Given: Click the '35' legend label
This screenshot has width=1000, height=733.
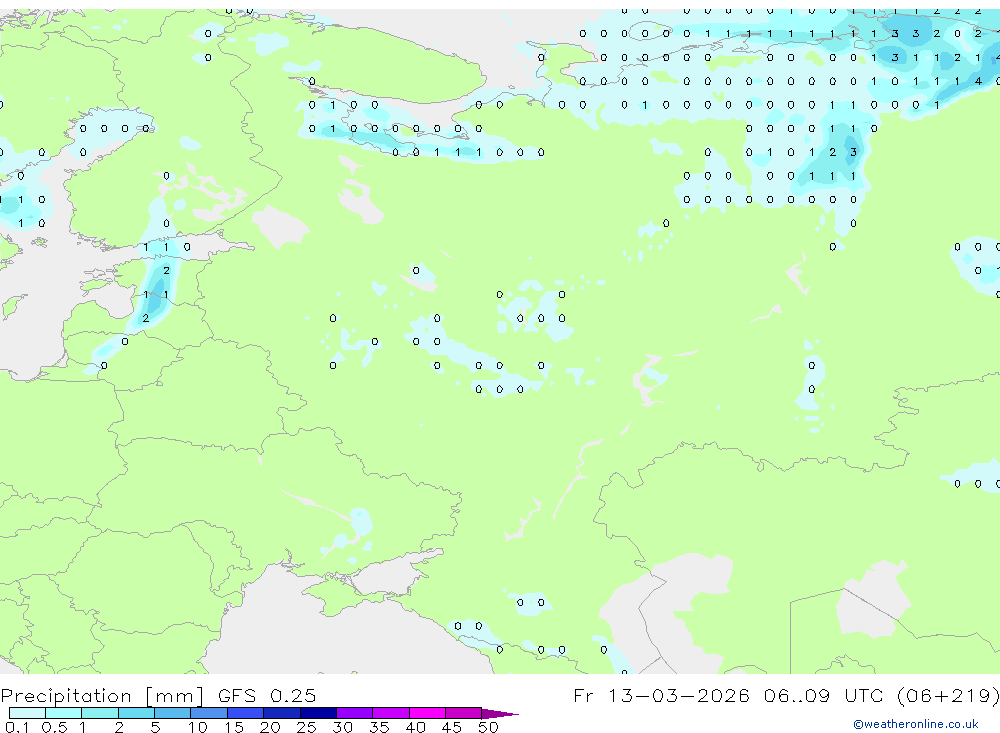Looking at the screenshot, I should [379, 727].
